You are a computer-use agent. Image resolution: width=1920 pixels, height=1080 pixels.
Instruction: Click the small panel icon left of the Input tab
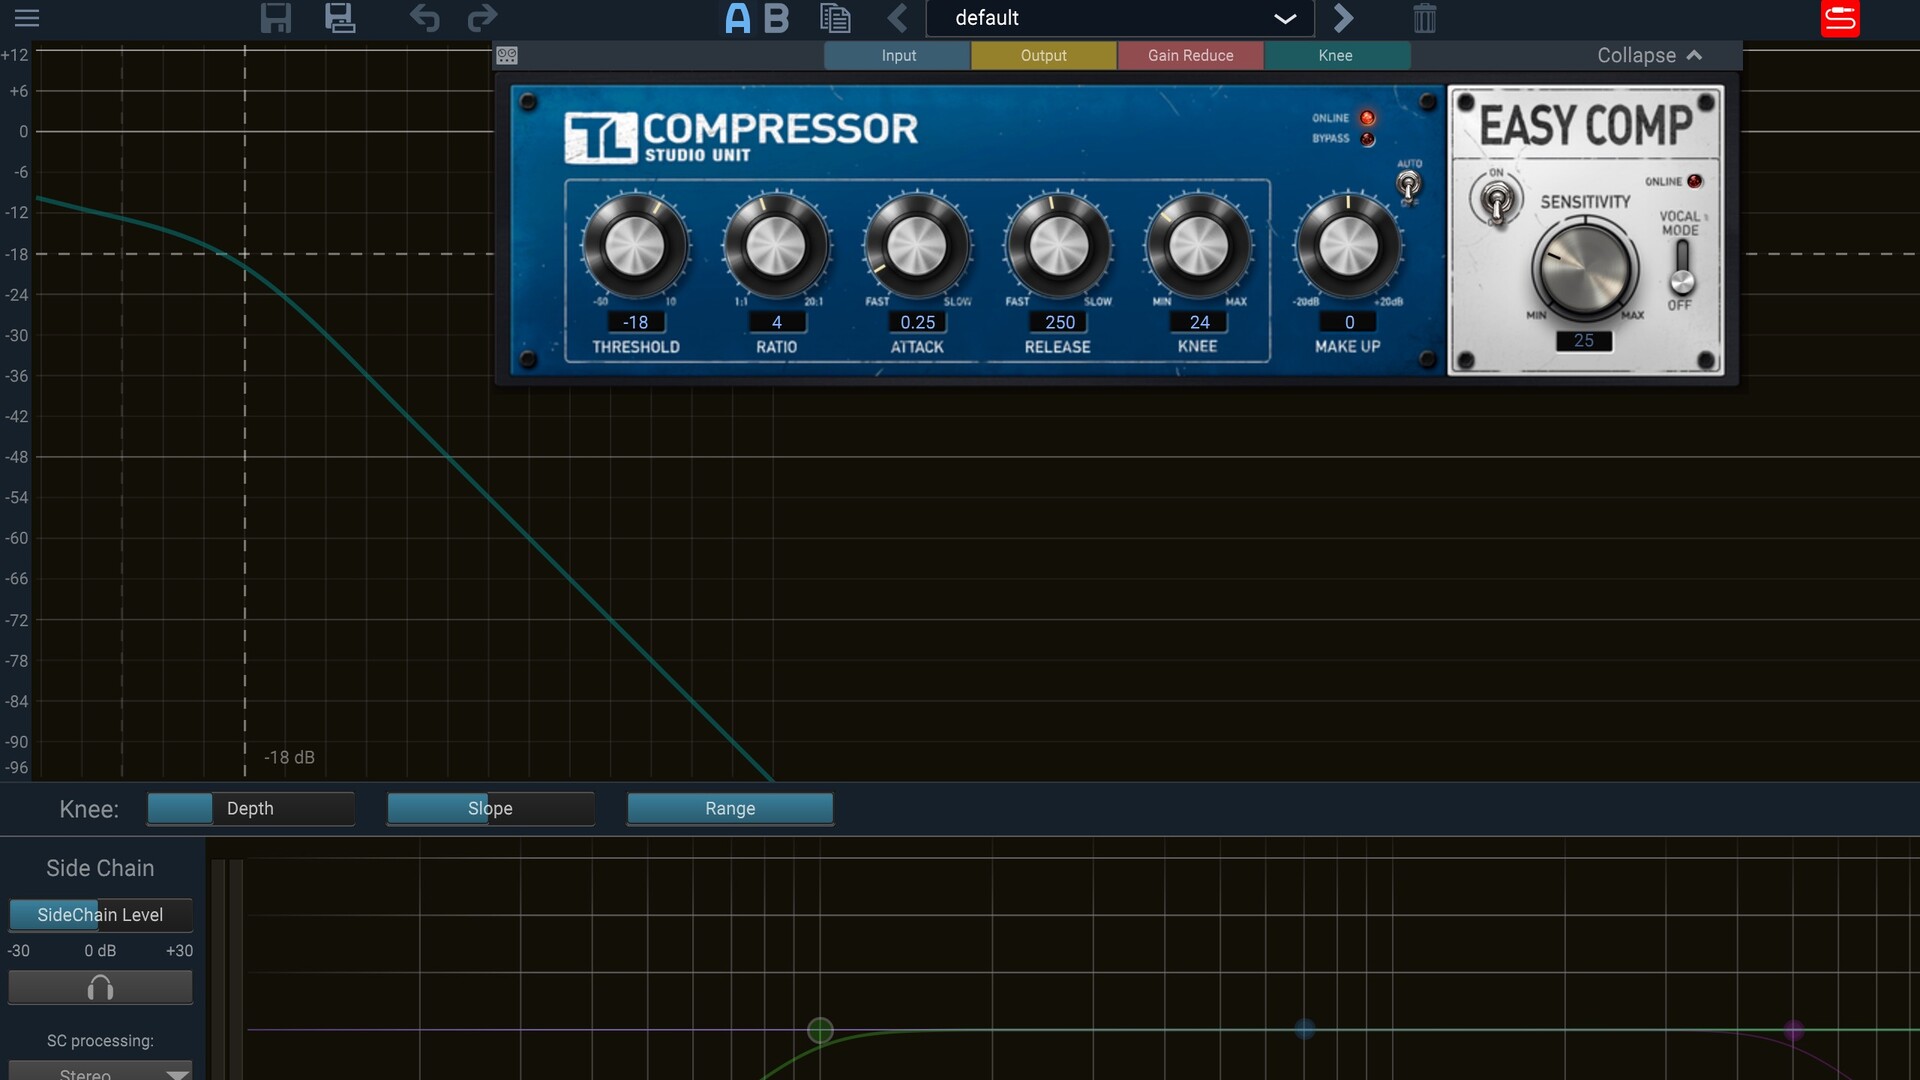coord(507,56)
